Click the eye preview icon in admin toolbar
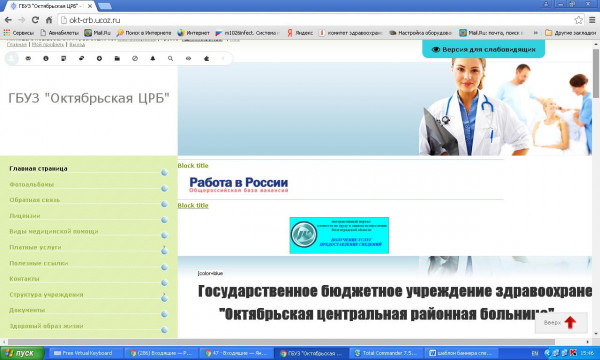 188,59
